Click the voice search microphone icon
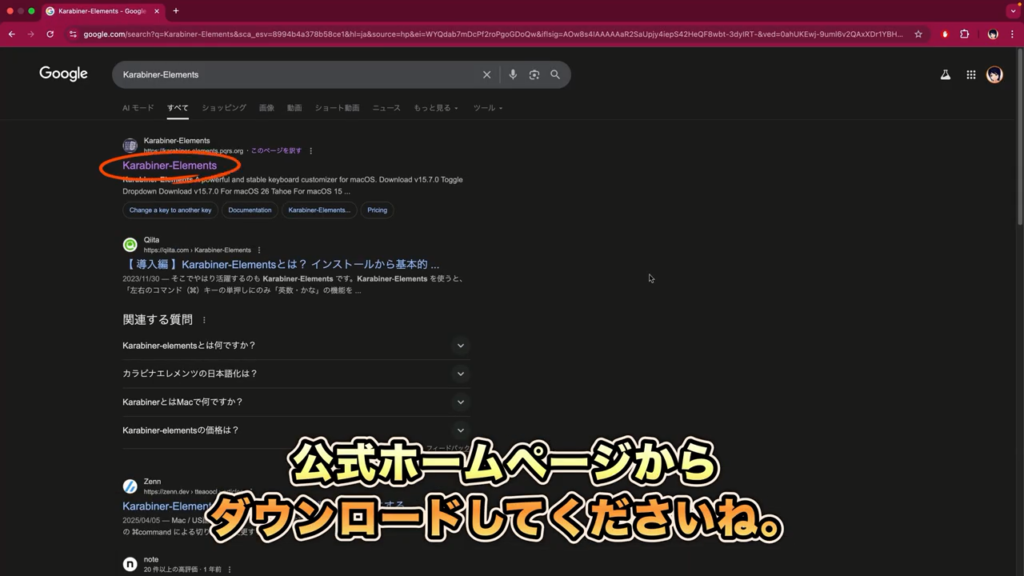Image resolution: width=1024 pixels, height=576 pixels. [513, 75]
